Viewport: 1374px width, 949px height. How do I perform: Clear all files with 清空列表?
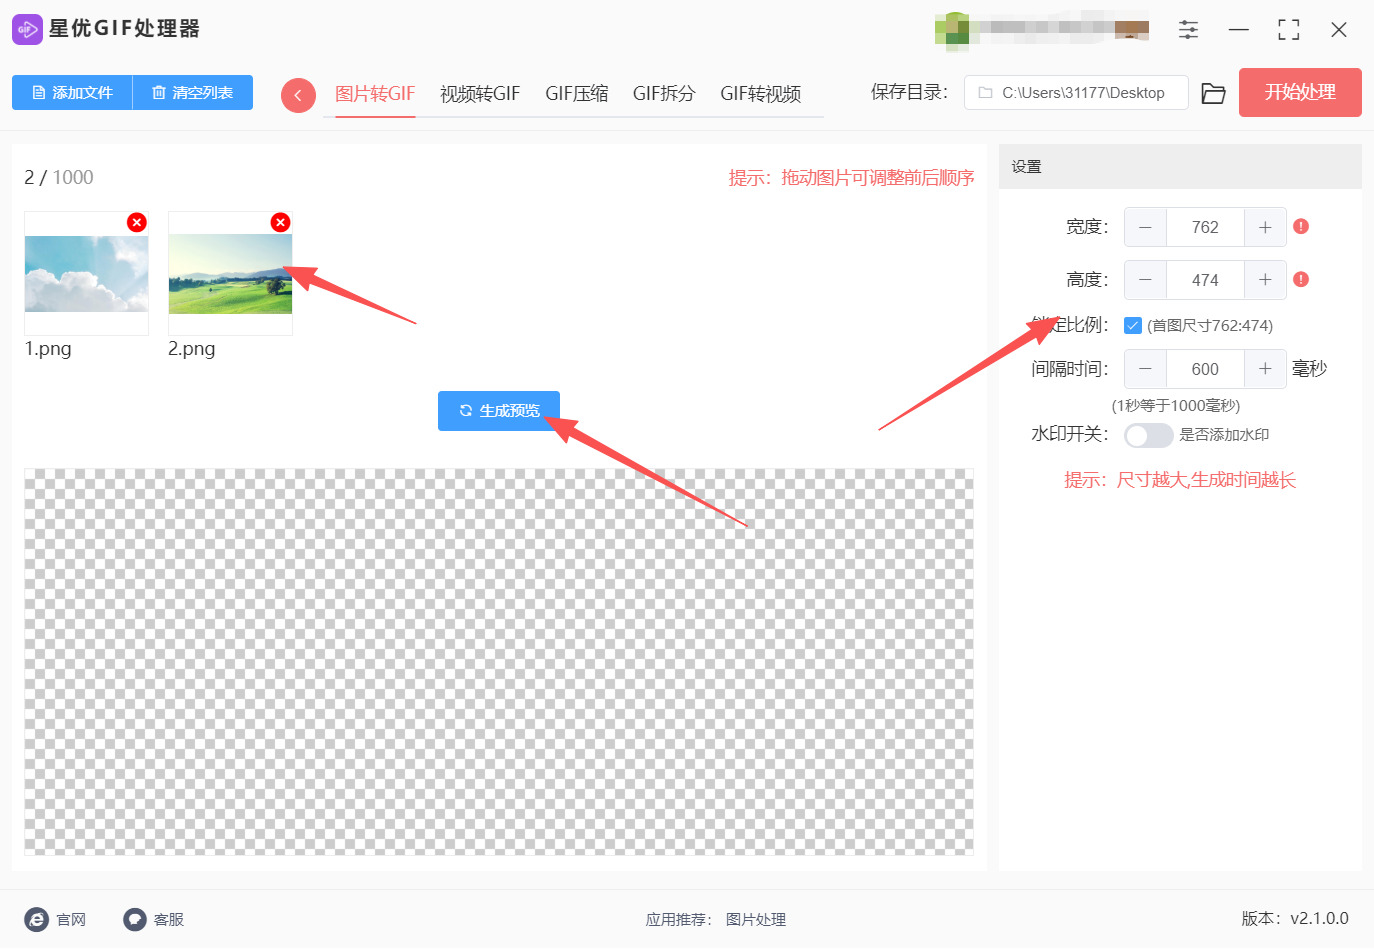[192, 92]
